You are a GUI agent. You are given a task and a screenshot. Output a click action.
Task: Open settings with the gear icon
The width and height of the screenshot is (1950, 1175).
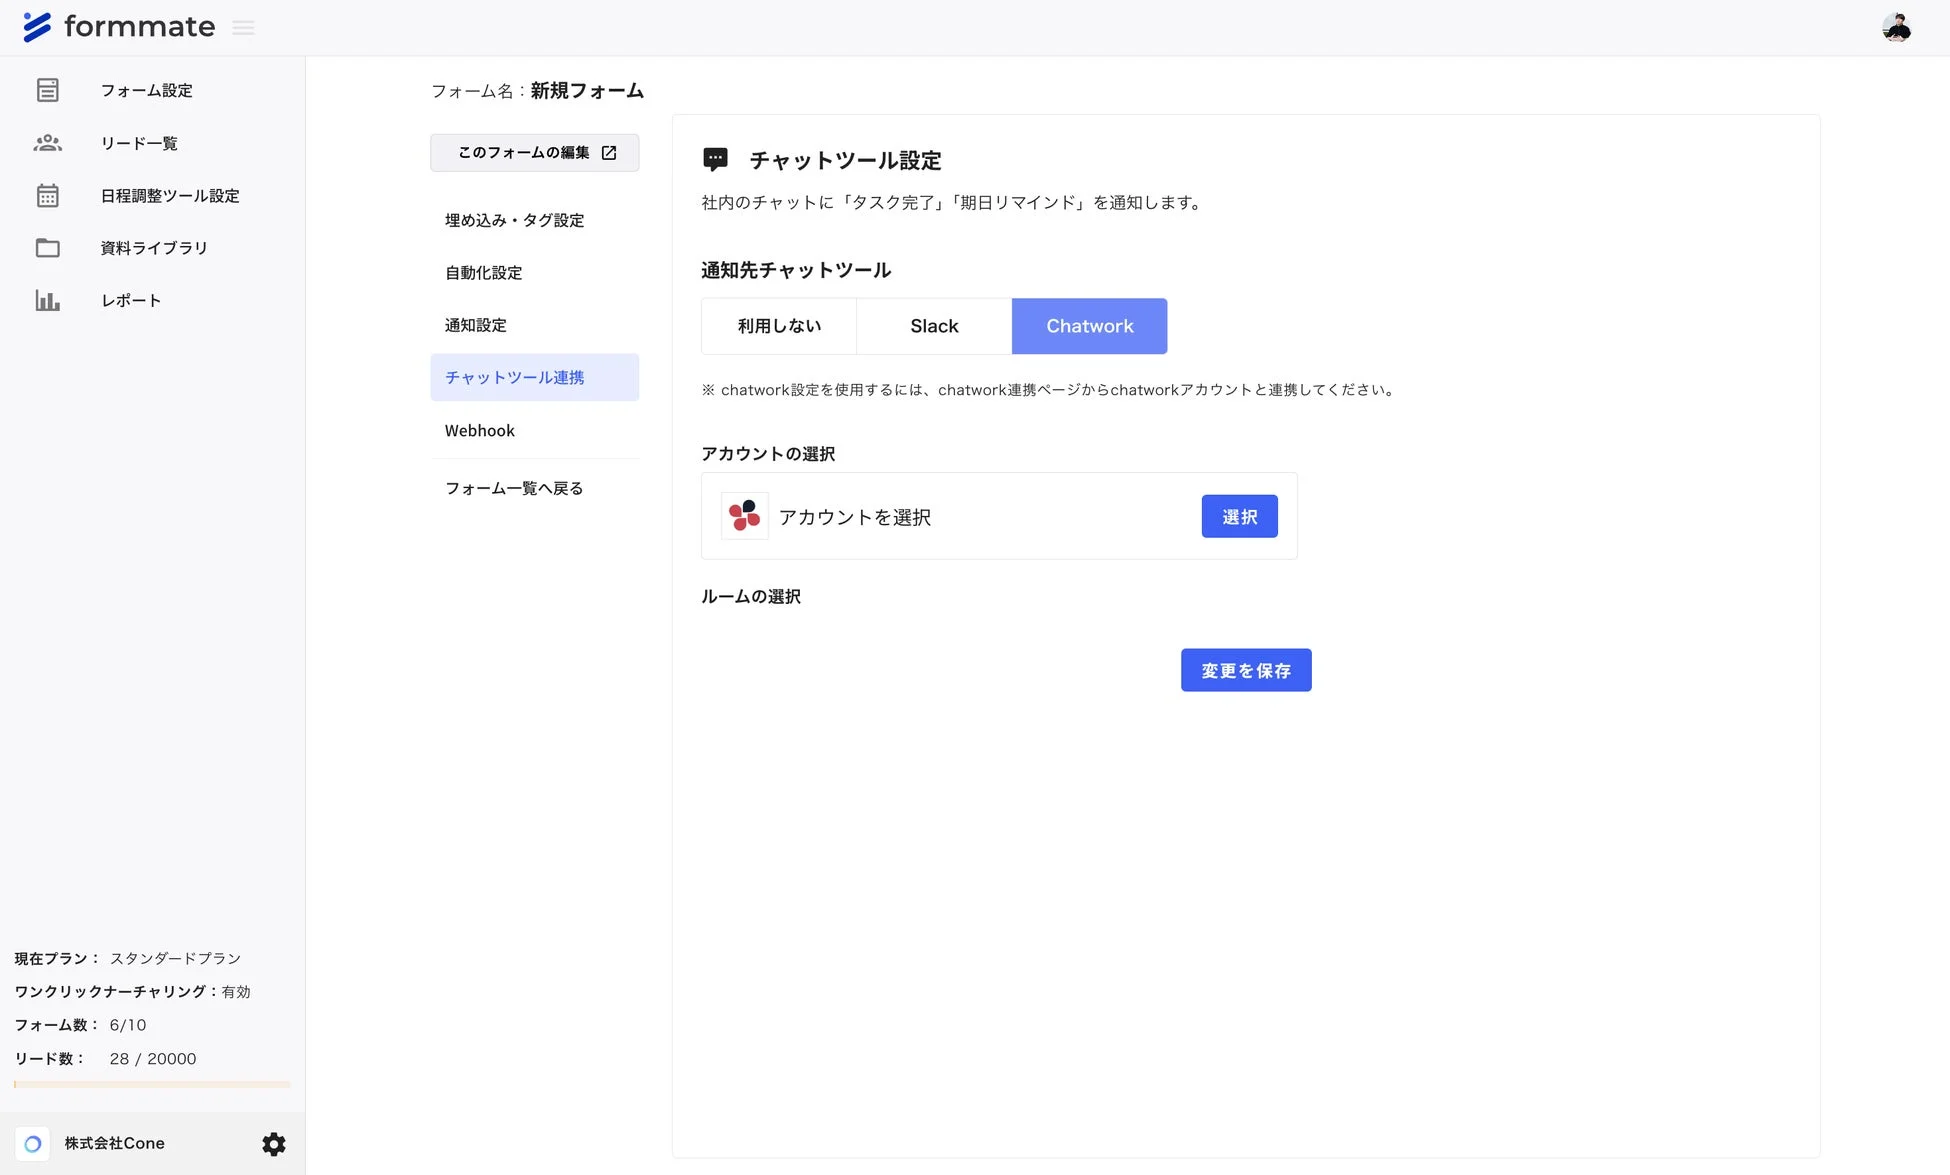(273, 1143)
